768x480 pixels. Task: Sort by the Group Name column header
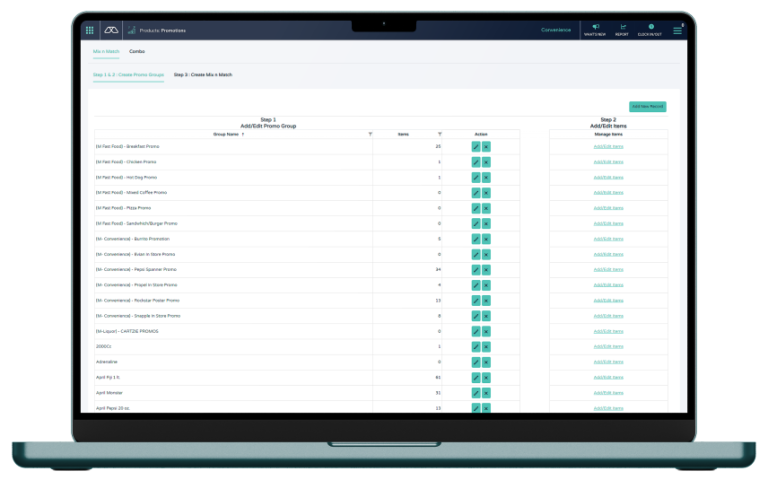coord(226,133)
